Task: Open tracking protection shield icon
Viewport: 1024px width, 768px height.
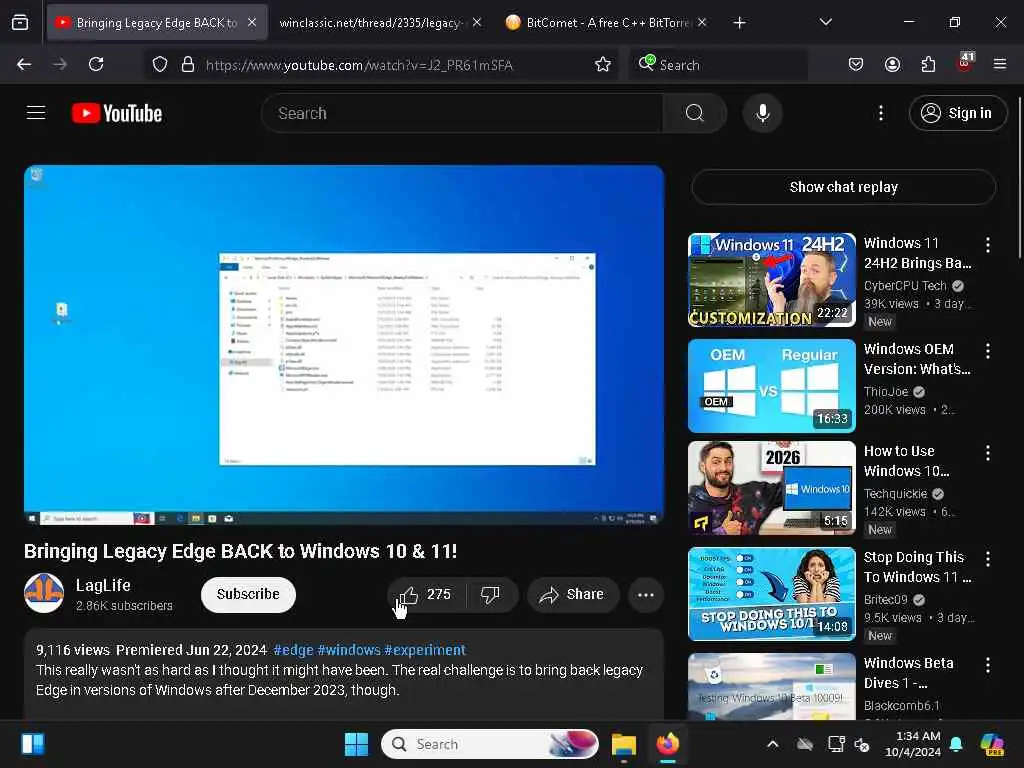Action: [x=160, y=65]
